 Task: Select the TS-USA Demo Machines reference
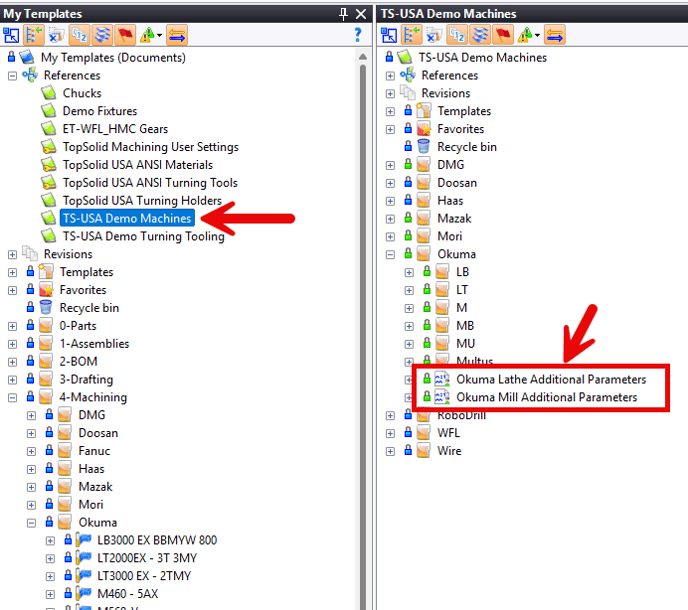click(128, 219)
